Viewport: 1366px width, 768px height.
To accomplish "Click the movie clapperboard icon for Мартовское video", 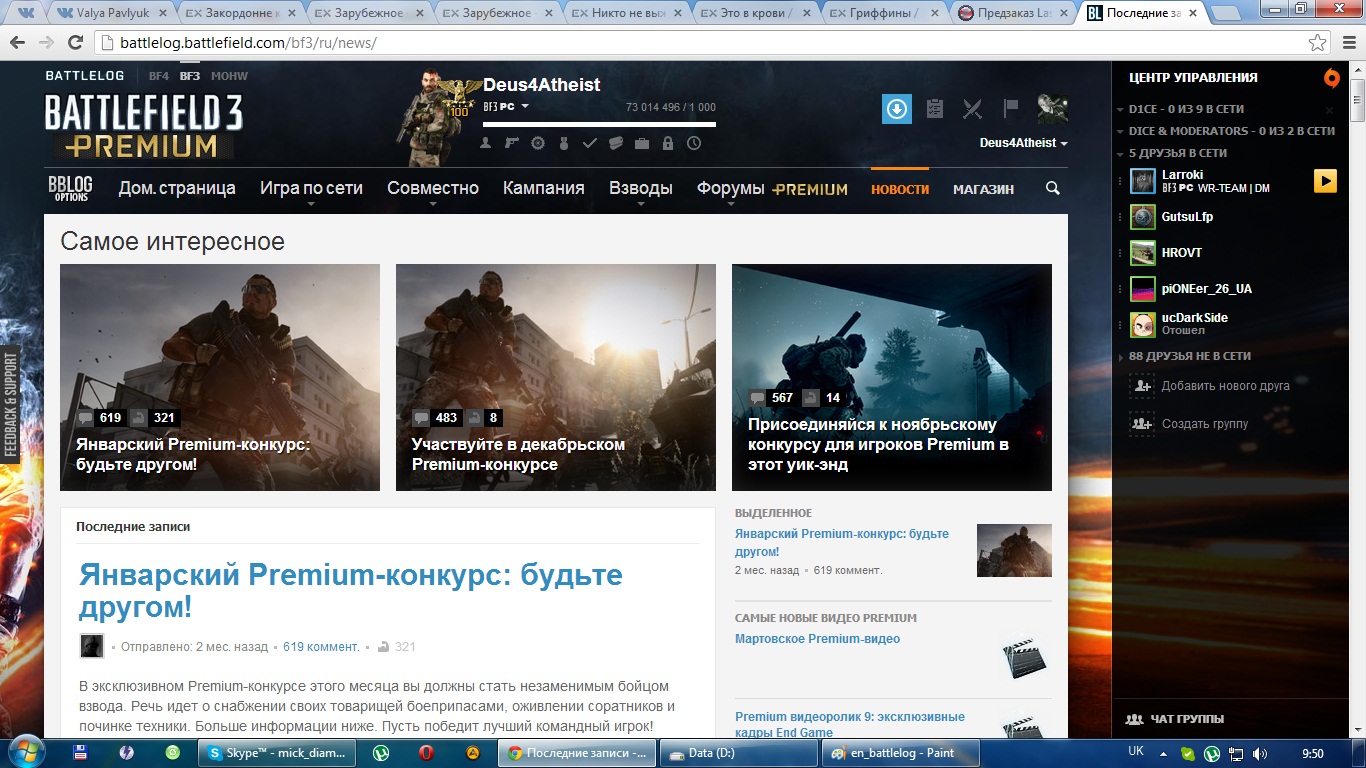I will tap(1025, 657).
